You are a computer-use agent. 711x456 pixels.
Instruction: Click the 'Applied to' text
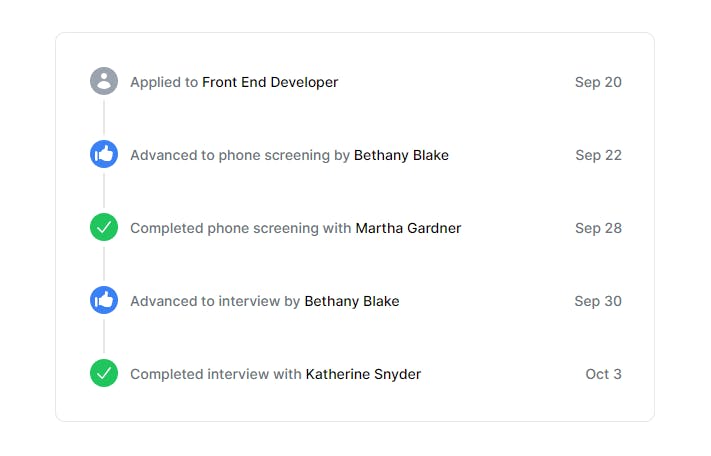(x=164, y=82)
